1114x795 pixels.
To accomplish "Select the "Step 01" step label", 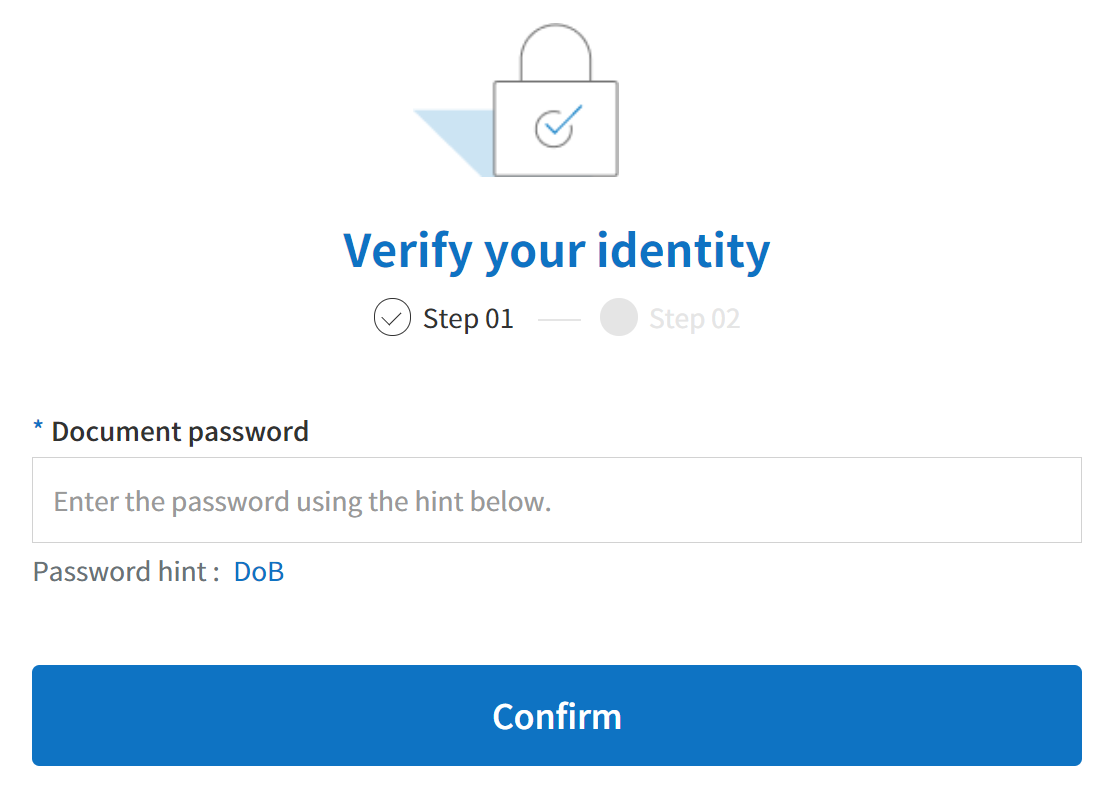I will pyautogui.click(x=468, y=319).
